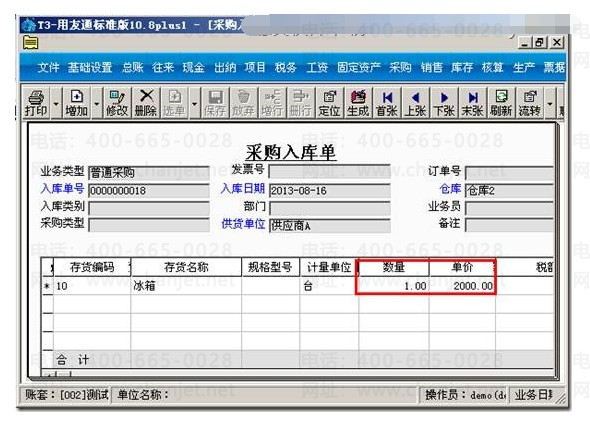This screenshot has width=590, height=423.
Task: Select the quantity cell 1.00
Action: 394,286
